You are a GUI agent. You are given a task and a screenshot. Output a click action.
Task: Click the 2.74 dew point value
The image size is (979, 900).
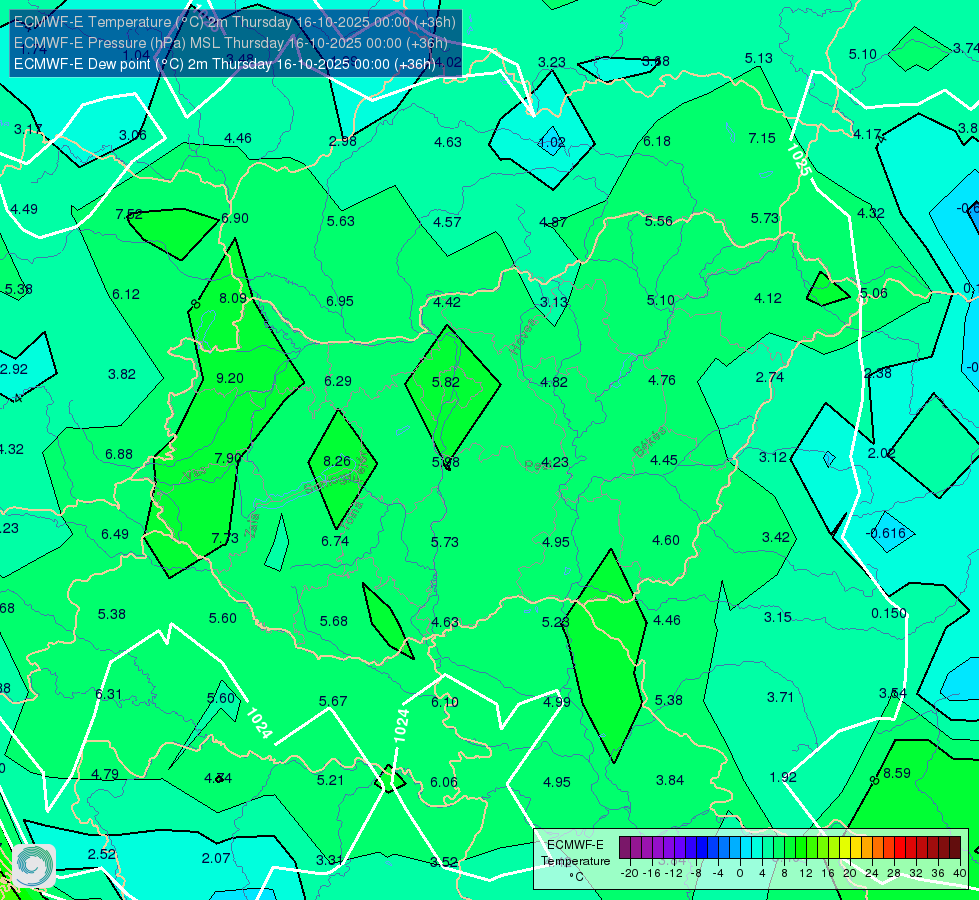770,378
